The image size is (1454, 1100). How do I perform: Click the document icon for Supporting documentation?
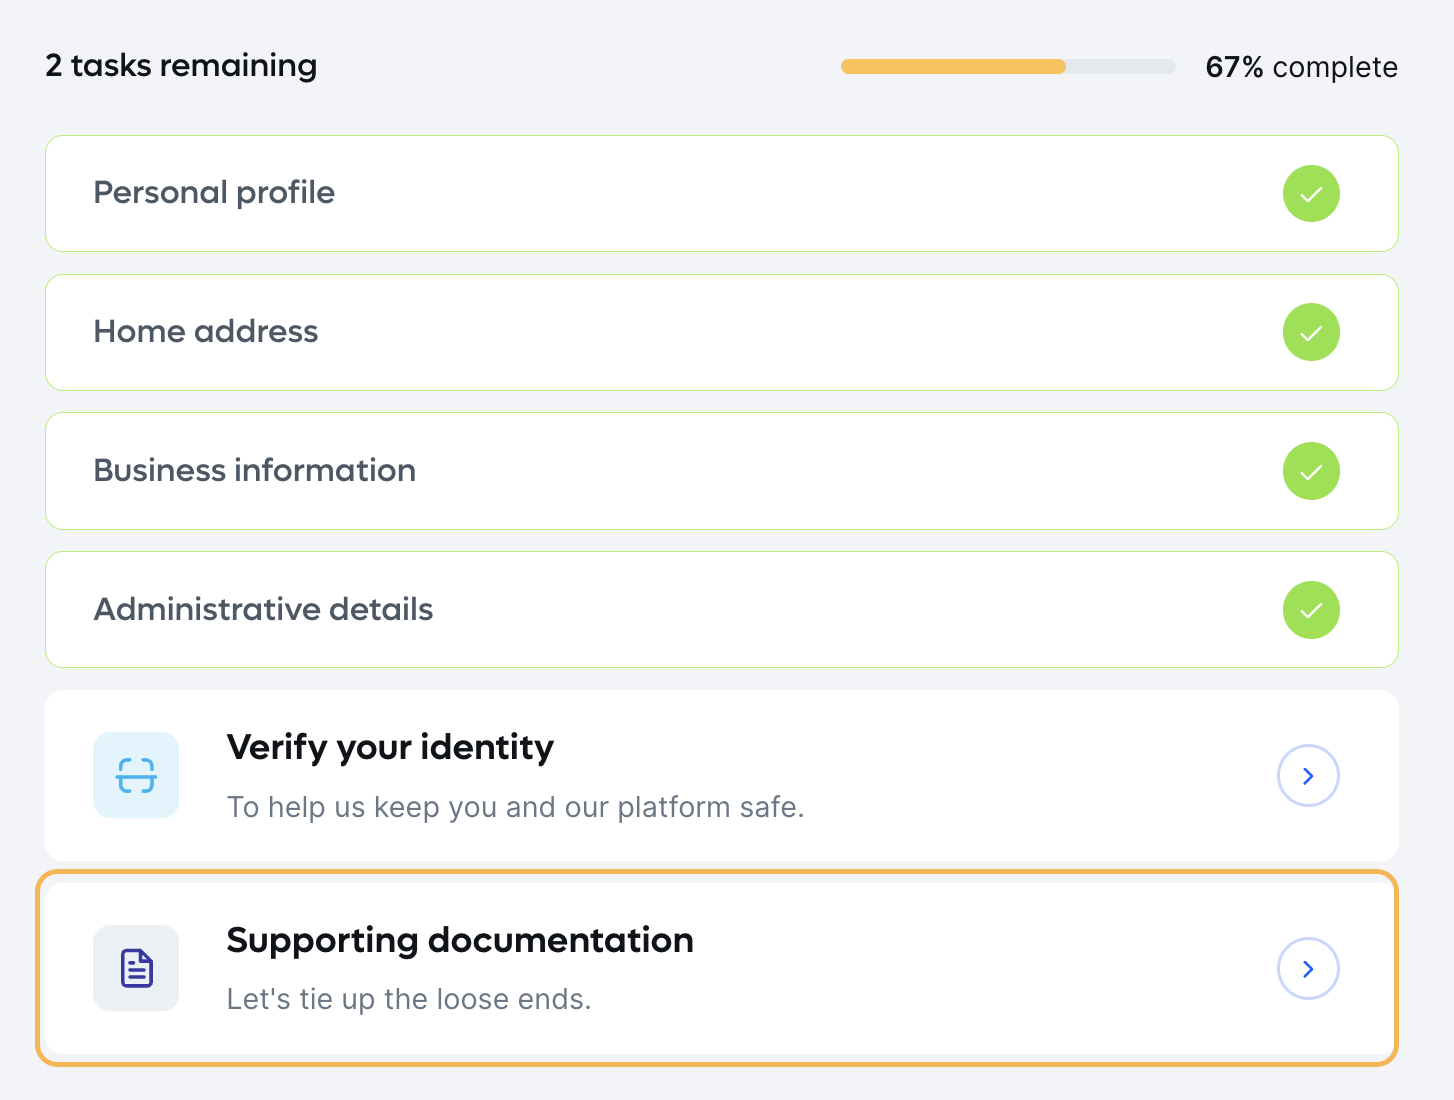tap(136, 968)
